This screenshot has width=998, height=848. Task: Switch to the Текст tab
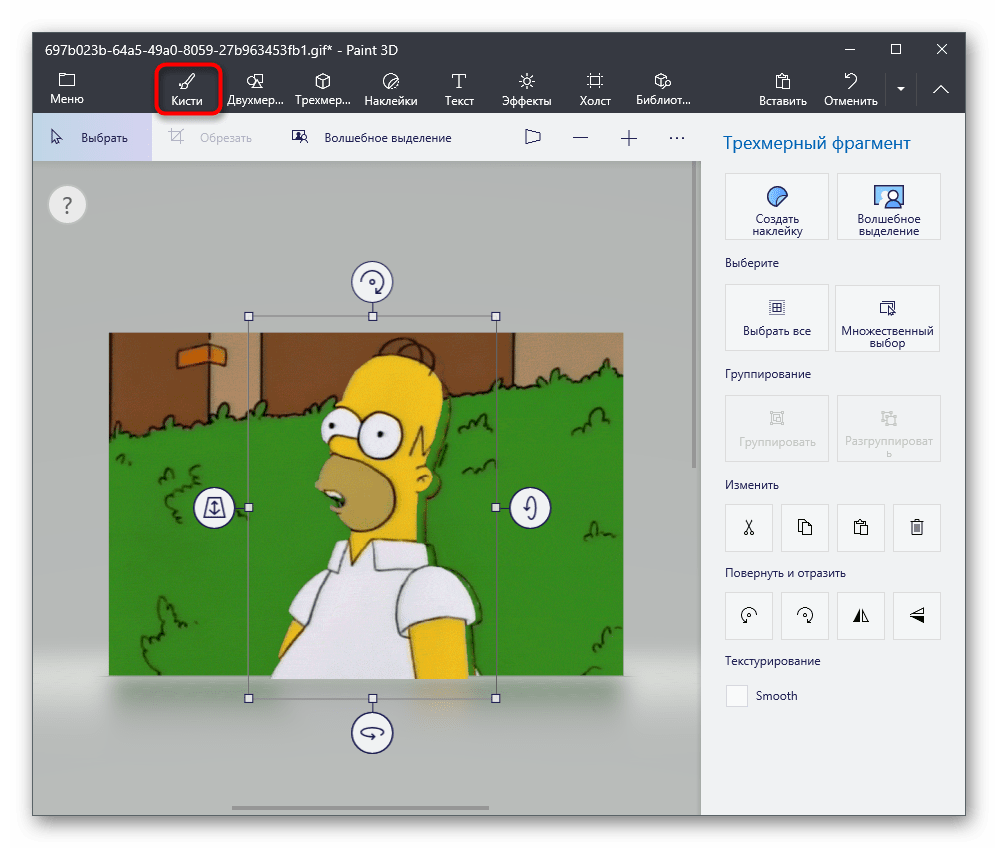pyautogui.click(x=459, y=89)
